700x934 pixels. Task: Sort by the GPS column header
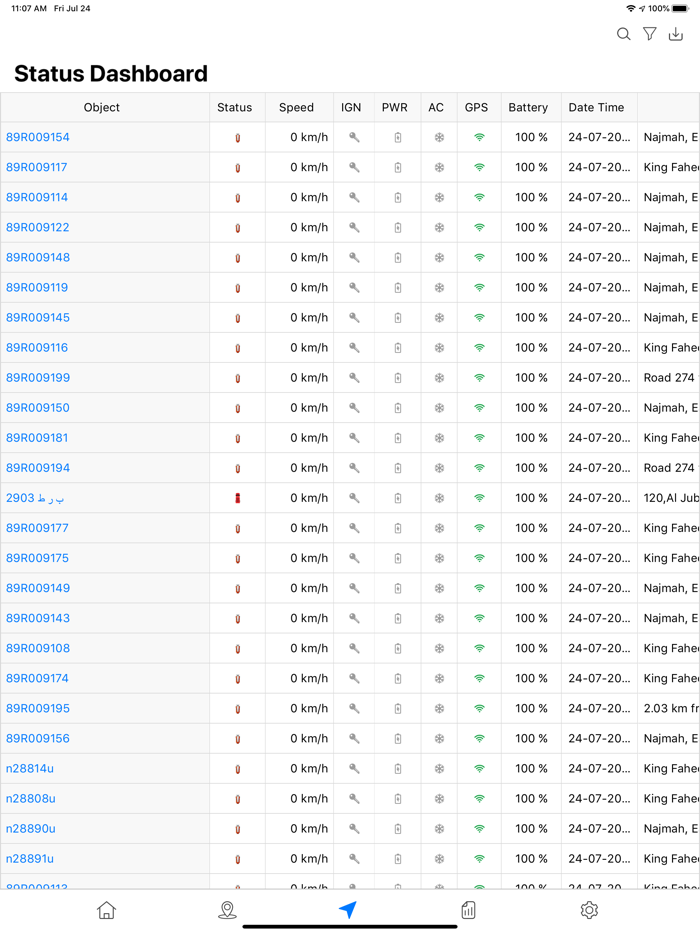click(477, 107)
